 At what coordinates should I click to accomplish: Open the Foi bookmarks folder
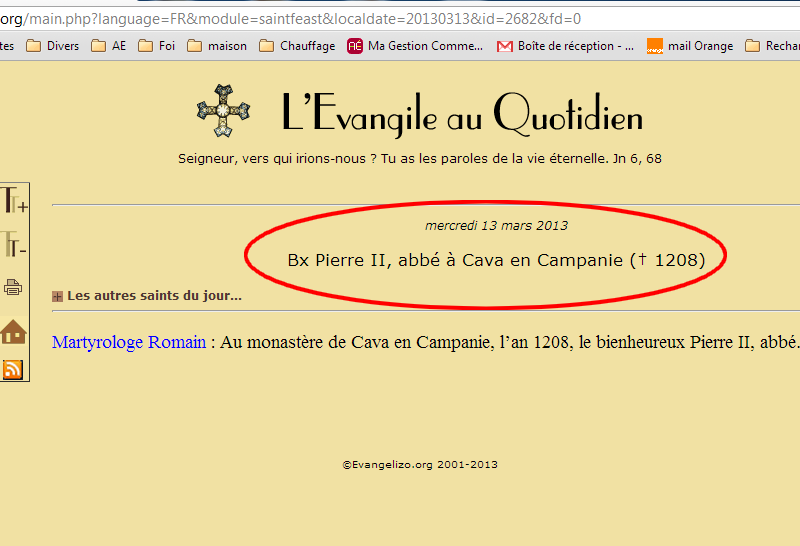157,46
